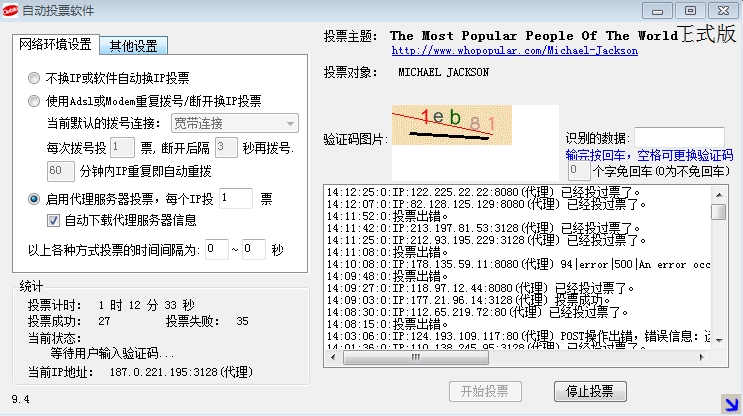
Task: Click the 识别的数据 captcha input field
Action: coord(679,138)
